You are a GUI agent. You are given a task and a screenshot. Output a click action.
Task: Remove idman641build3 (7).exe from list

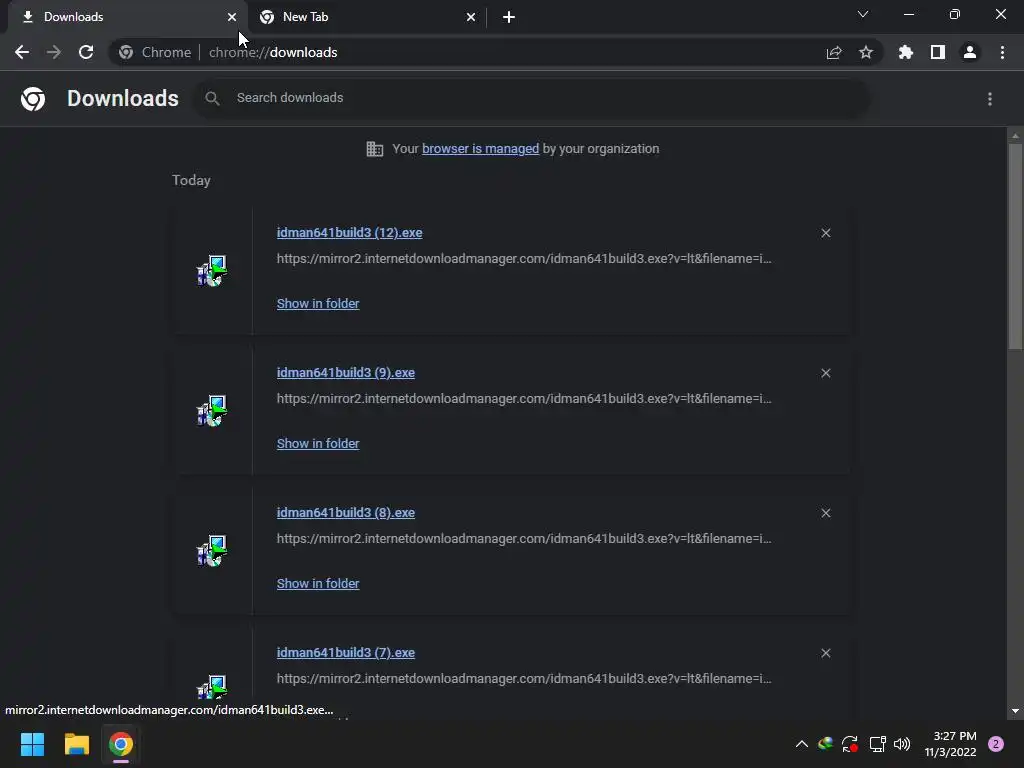pyautogui.click(x=825, y=653)
